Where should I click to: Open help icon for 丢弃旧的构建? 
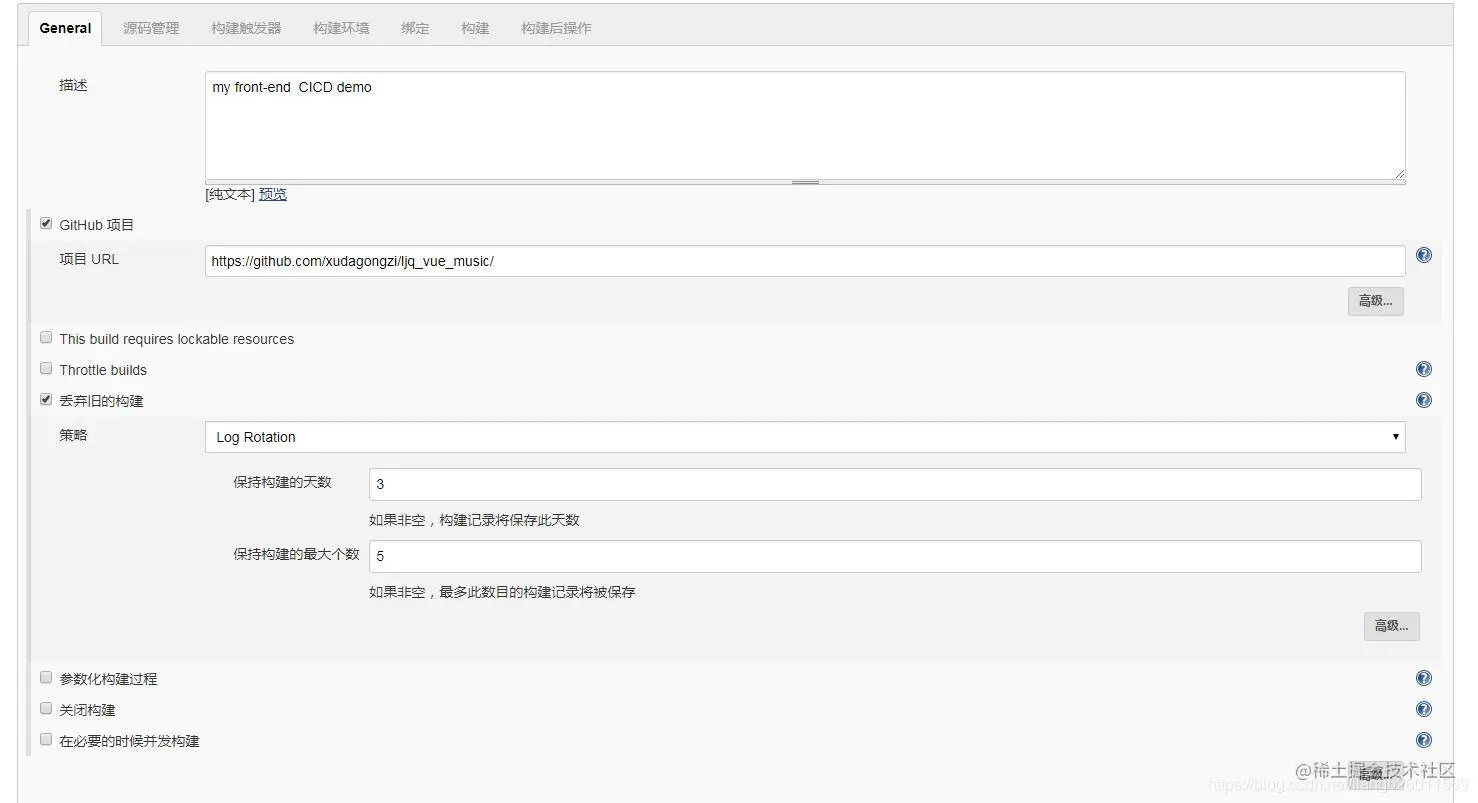coord(1424,400)
